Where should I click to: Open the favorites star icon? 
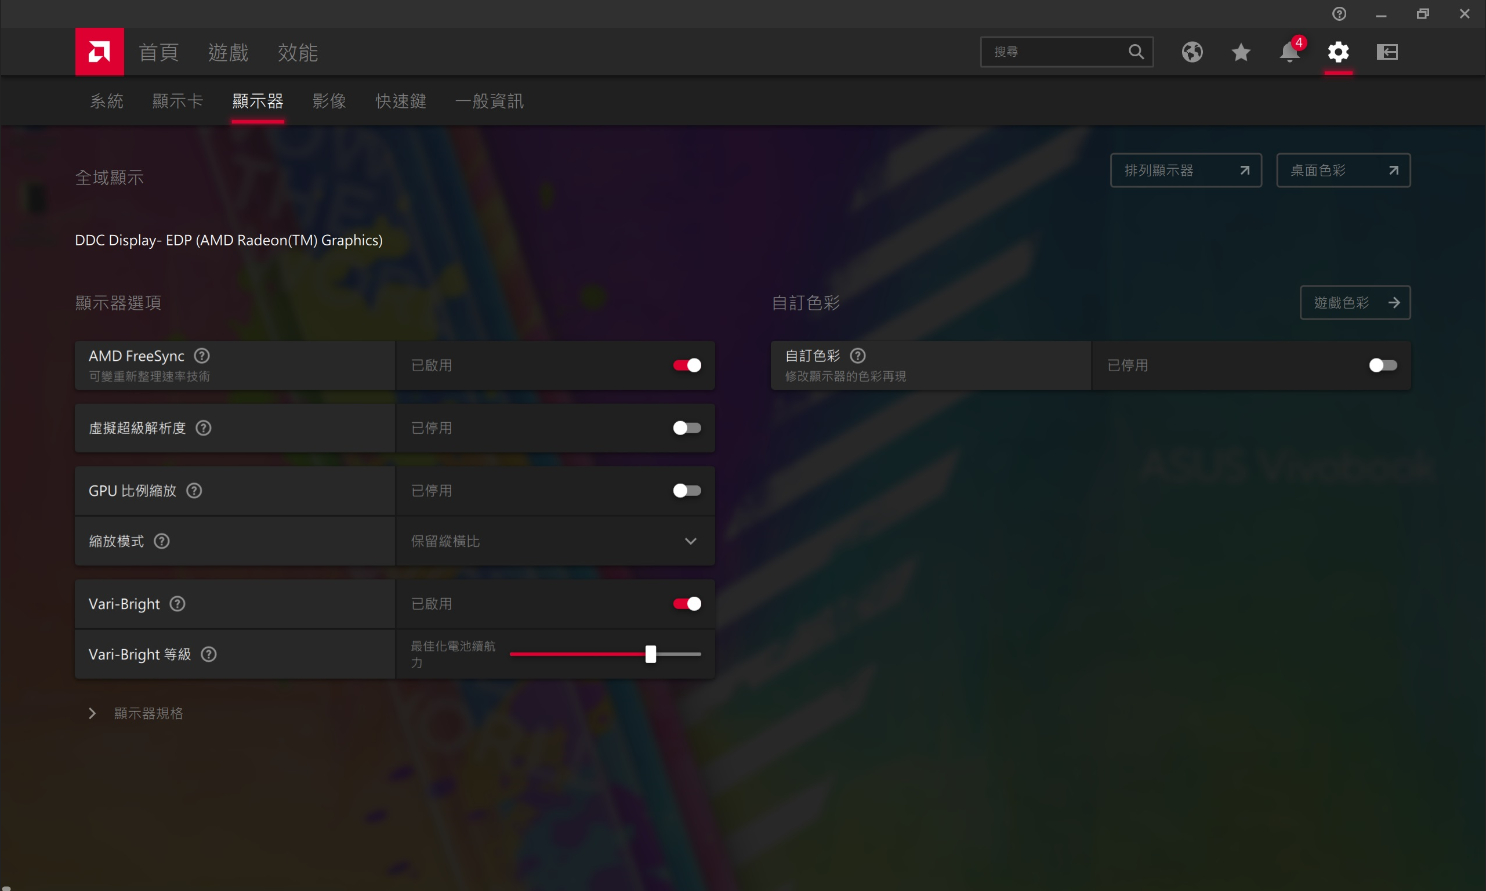(x=1241, y=52)
